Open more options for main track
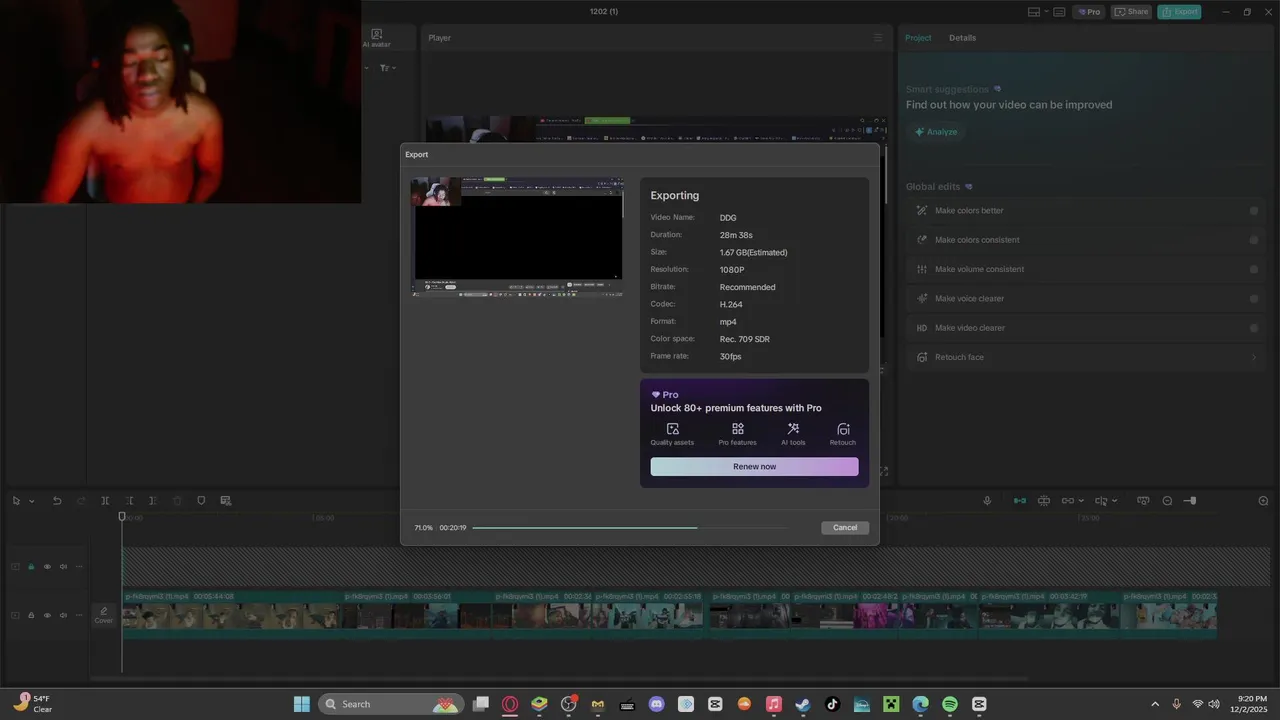The width and height of the screenshot is (1280, 720). coord(79,615)
